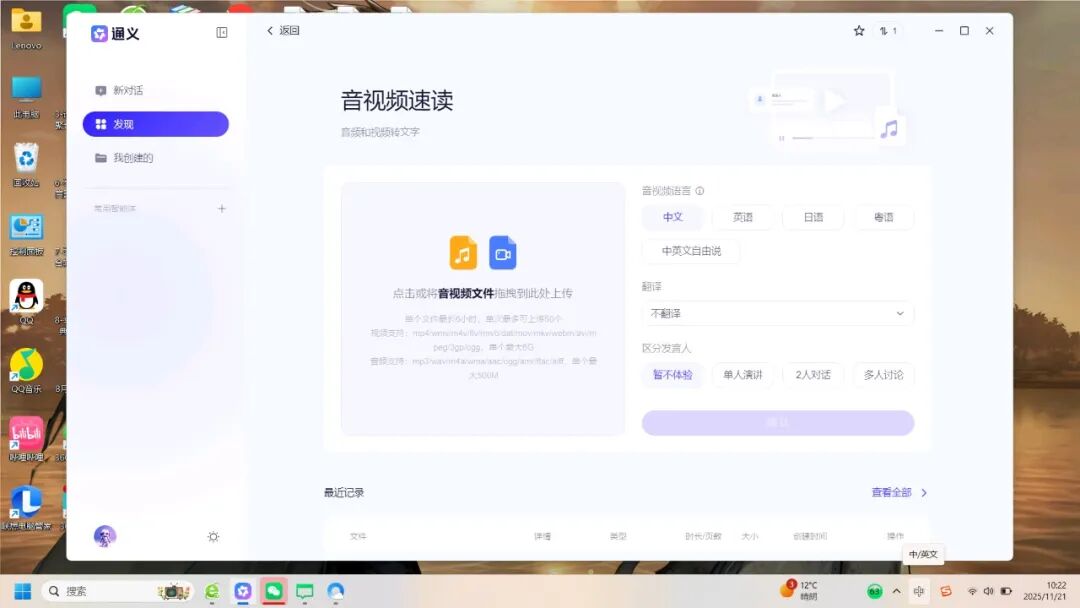Star this page using the favorite icon
Screen dimensions: 1080x608
coord(859,31)
